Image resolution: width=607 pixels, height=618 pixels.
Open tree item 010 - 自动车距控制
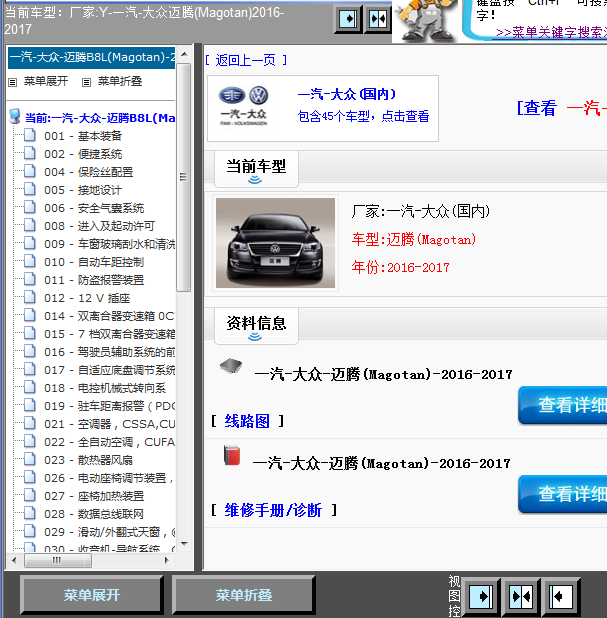click(x=94, y=262)
